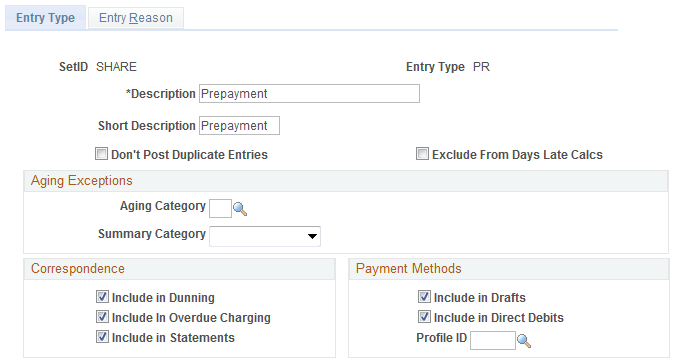
Task: Switch to the Entry Reason tab
Action: click(136, 18)
